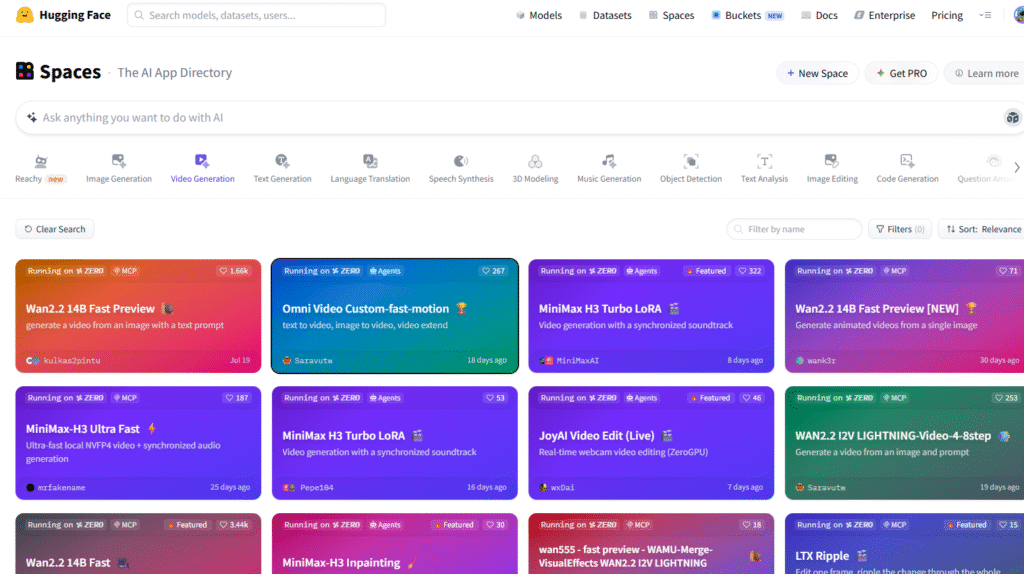This screenshot has width=1024, height=574.
Task: Like the Wan2.2 14B Fast Preview 1.66k heart
Action: pos(223,271)
